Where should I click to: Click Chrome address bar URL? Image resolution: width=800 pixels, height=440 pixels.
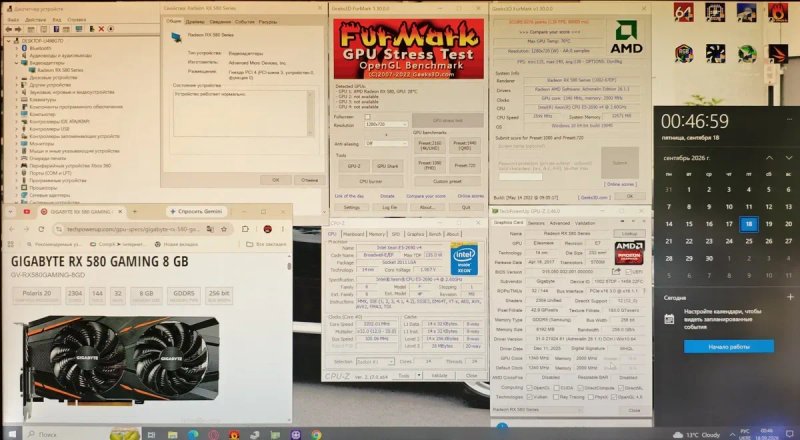pos(133,229)
